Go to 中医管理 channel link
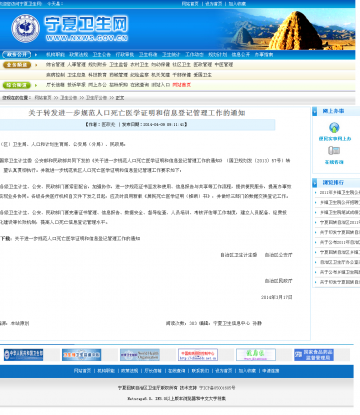The height and width of the screenshot is (415, 360). (224, 65)
